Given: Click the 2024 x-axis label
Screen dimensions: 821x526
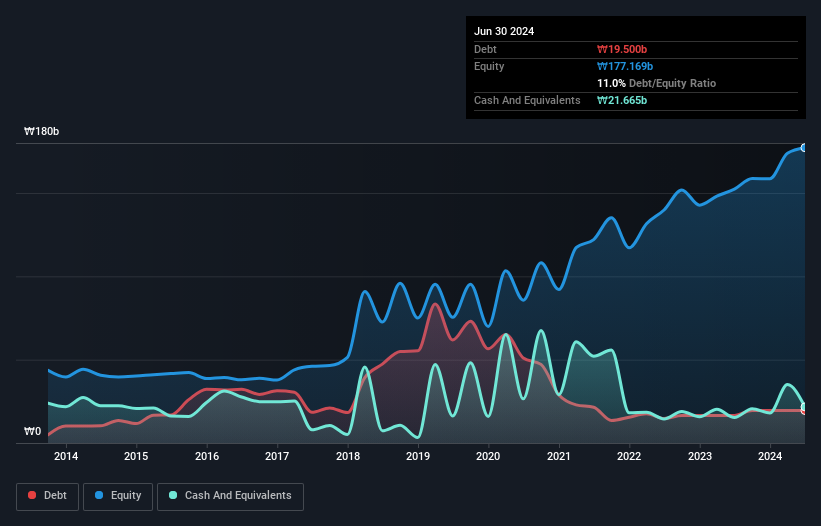Looking at the screenshot, I should pyautogui.click(x=770, y=456).
